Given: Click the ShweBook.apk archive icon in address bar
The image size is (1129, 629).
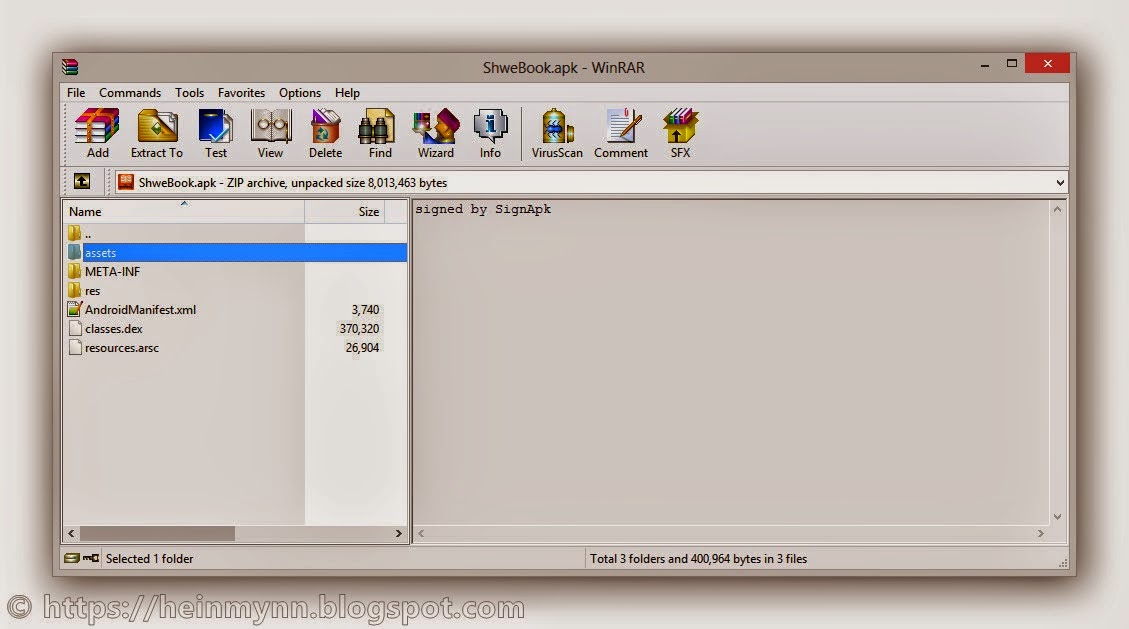Looking at the screenshot, I should click(x=126, y=182).
